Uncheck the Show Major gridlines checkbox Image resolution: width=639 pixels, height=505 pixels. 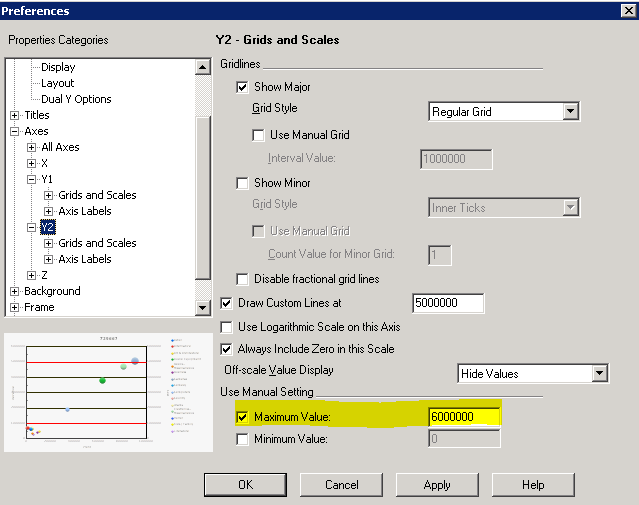[242, 87]
